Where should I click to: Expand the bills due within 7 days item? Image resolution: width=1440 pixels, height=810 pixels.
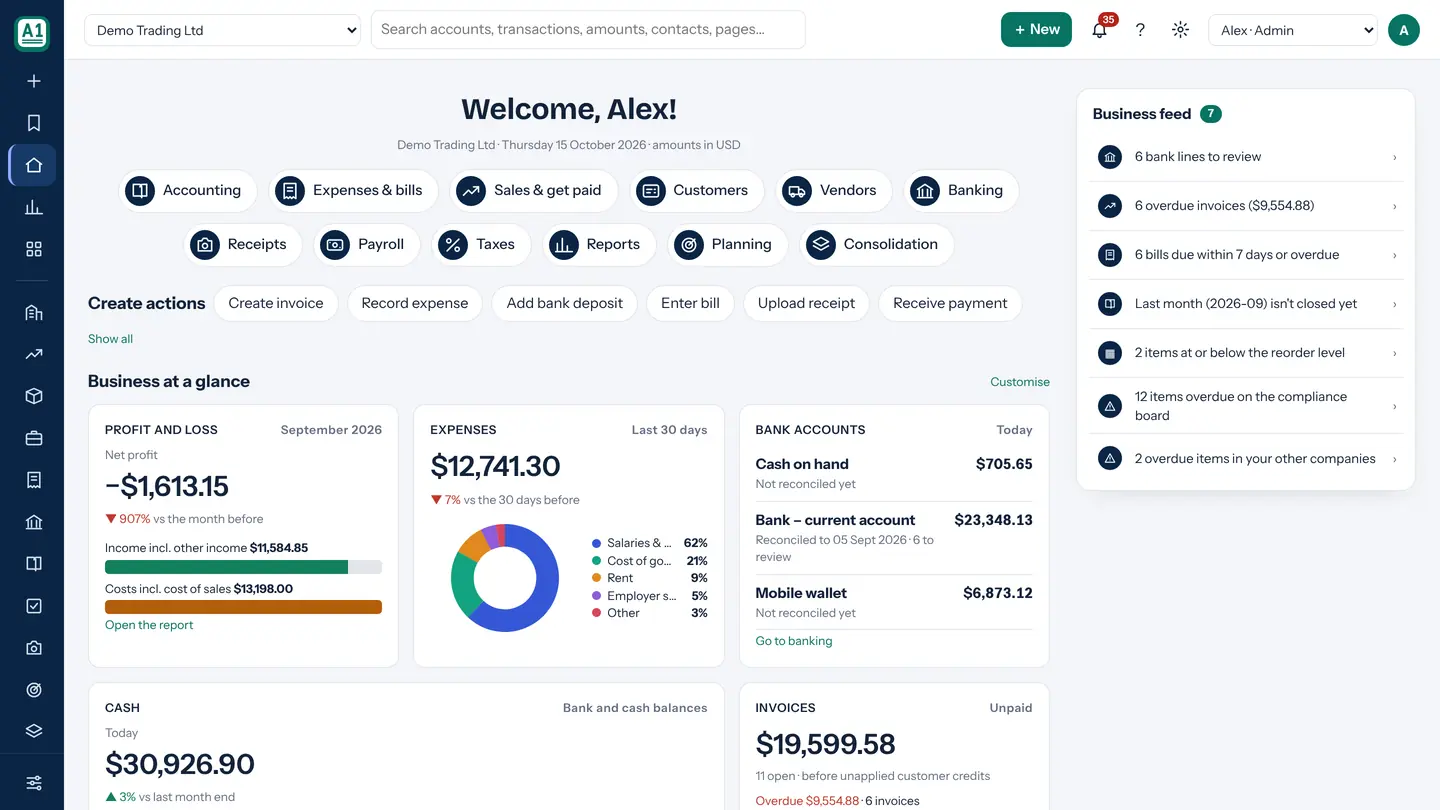pos(1246,255)
